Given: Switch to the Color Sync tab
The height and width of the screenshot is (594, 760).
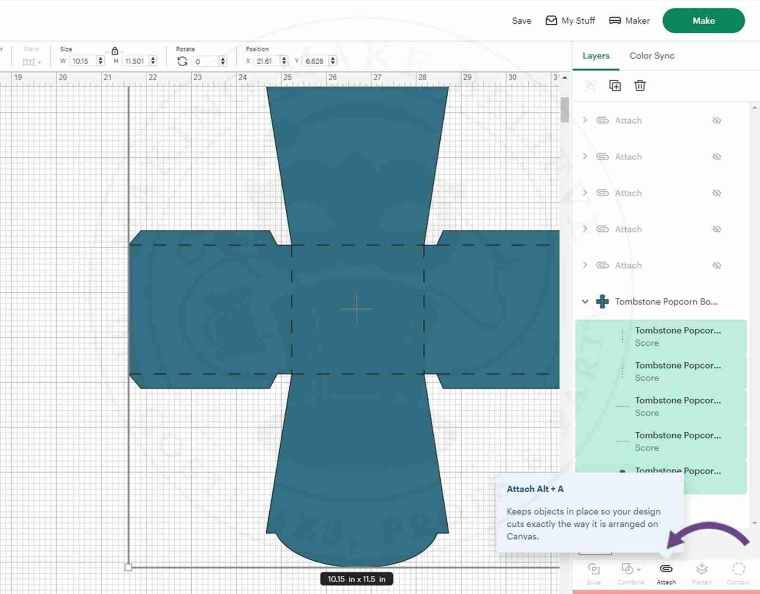Looking at the screenshot, I should tap(652, 56).
